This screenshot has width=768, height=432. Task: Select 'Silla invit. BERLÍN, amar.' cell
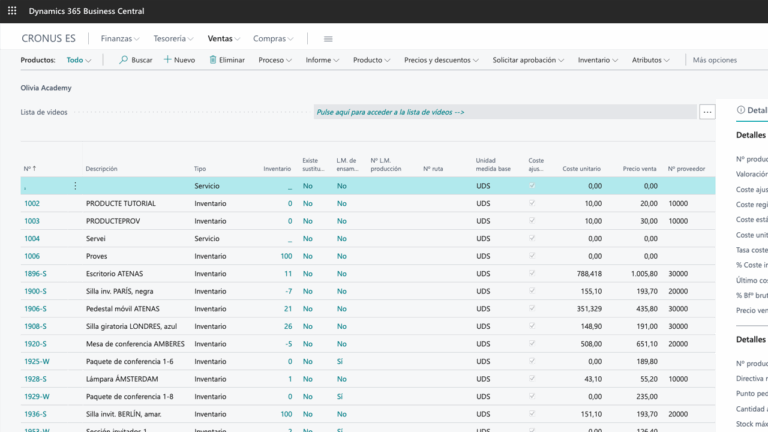(123, 414)
